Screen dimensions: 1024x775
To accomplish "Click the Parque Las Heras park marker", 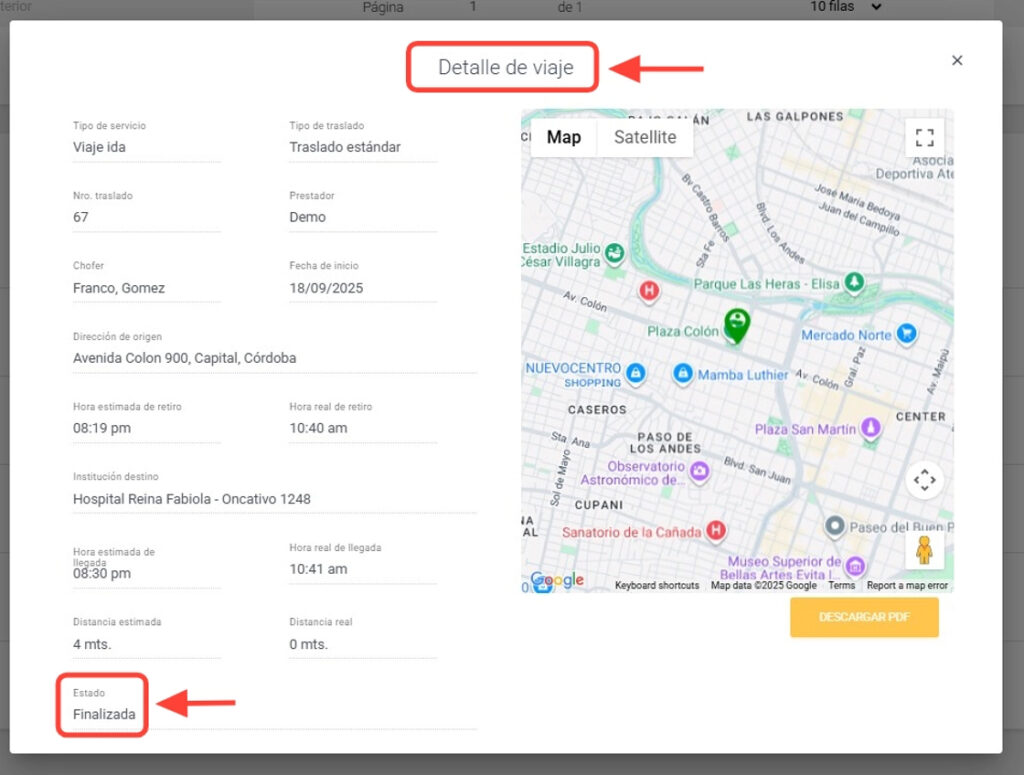I will pos(853,283).
